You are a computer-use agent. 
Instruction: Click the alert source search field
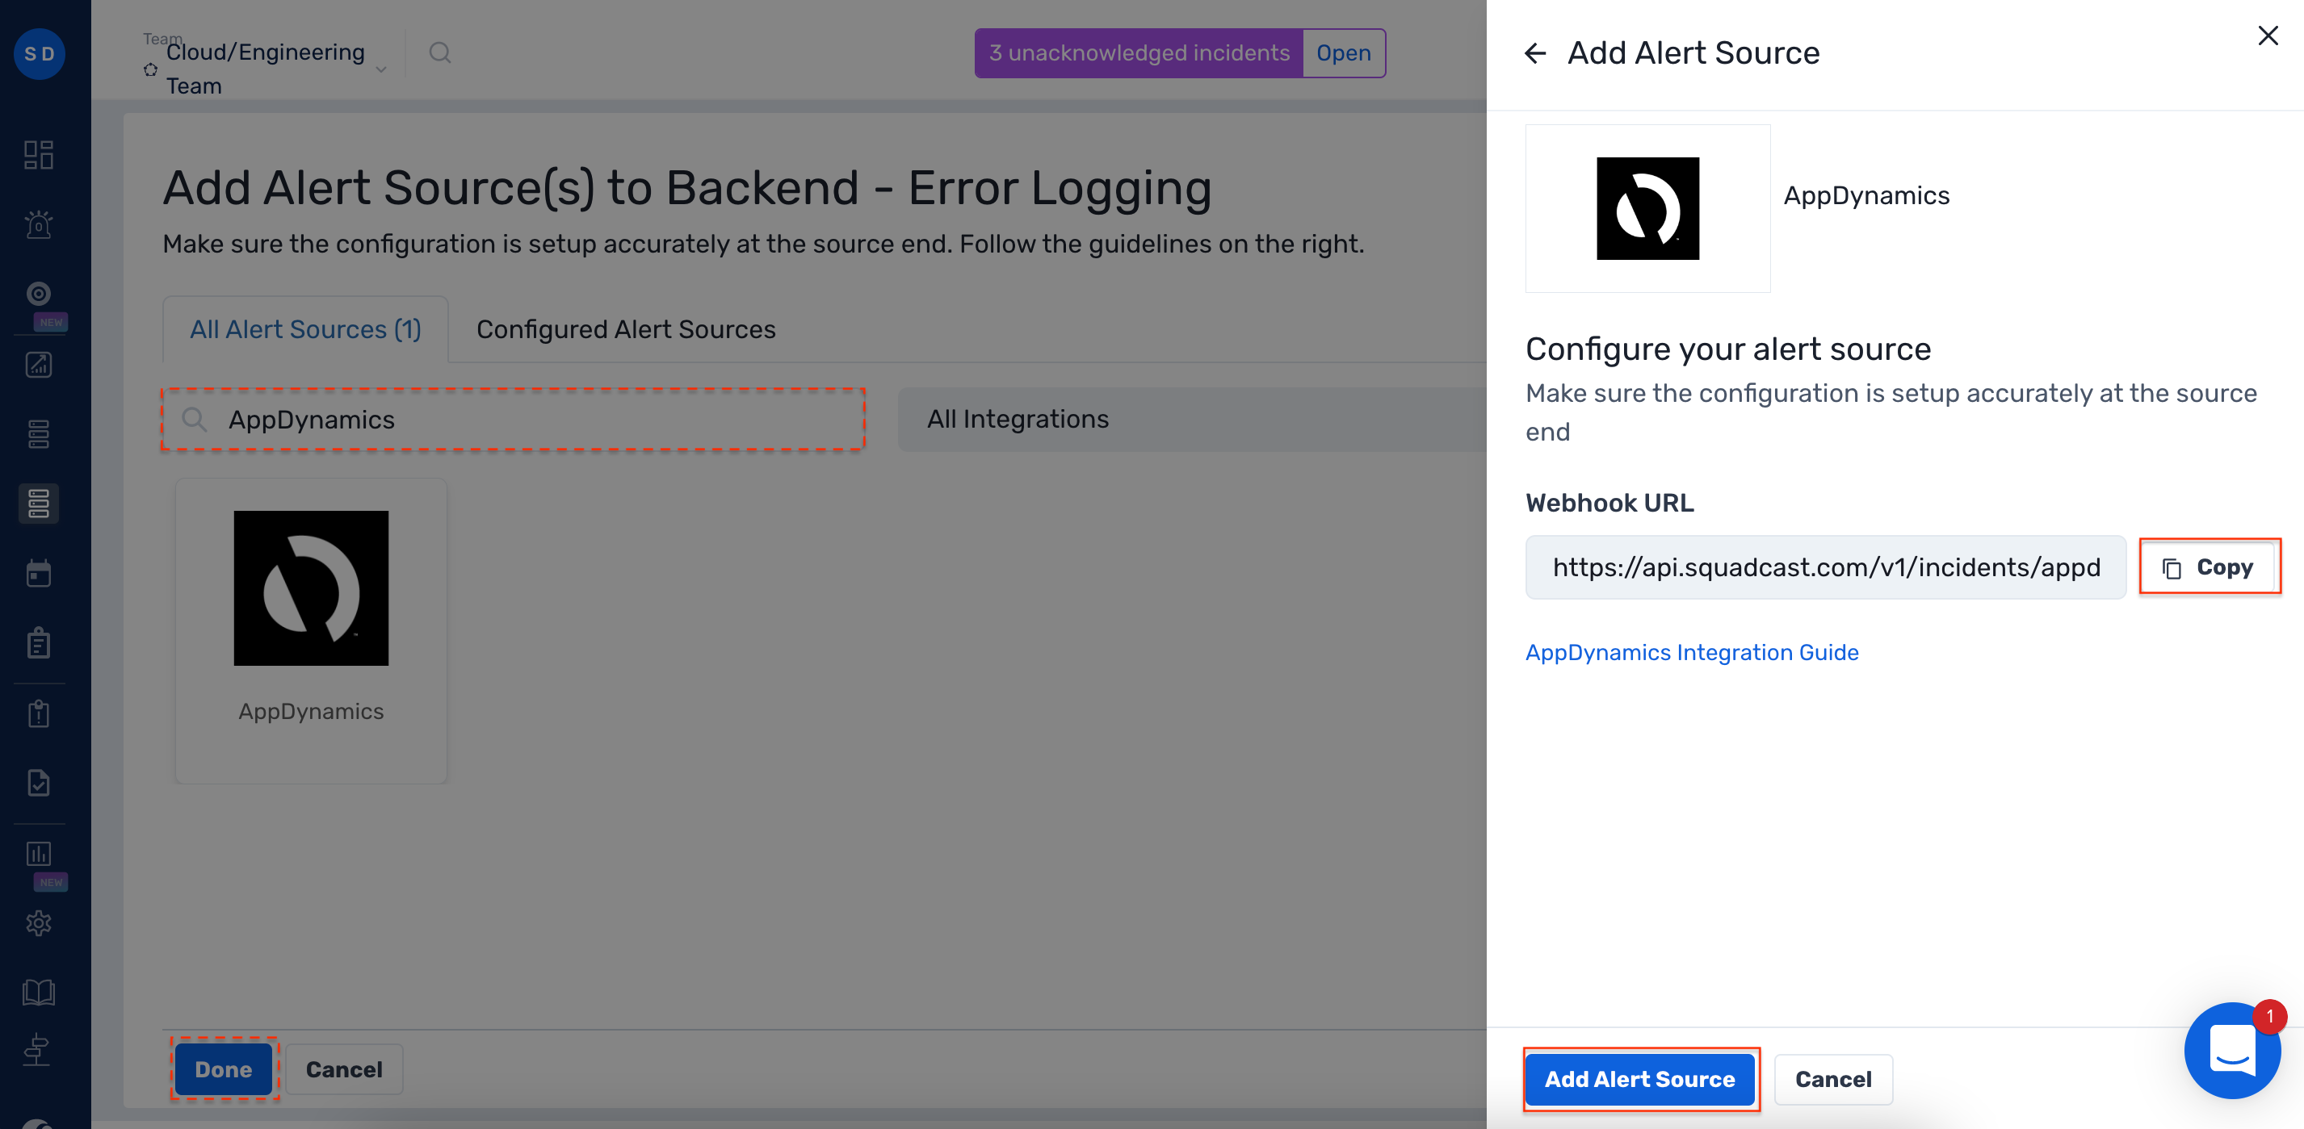click(514, 419)
